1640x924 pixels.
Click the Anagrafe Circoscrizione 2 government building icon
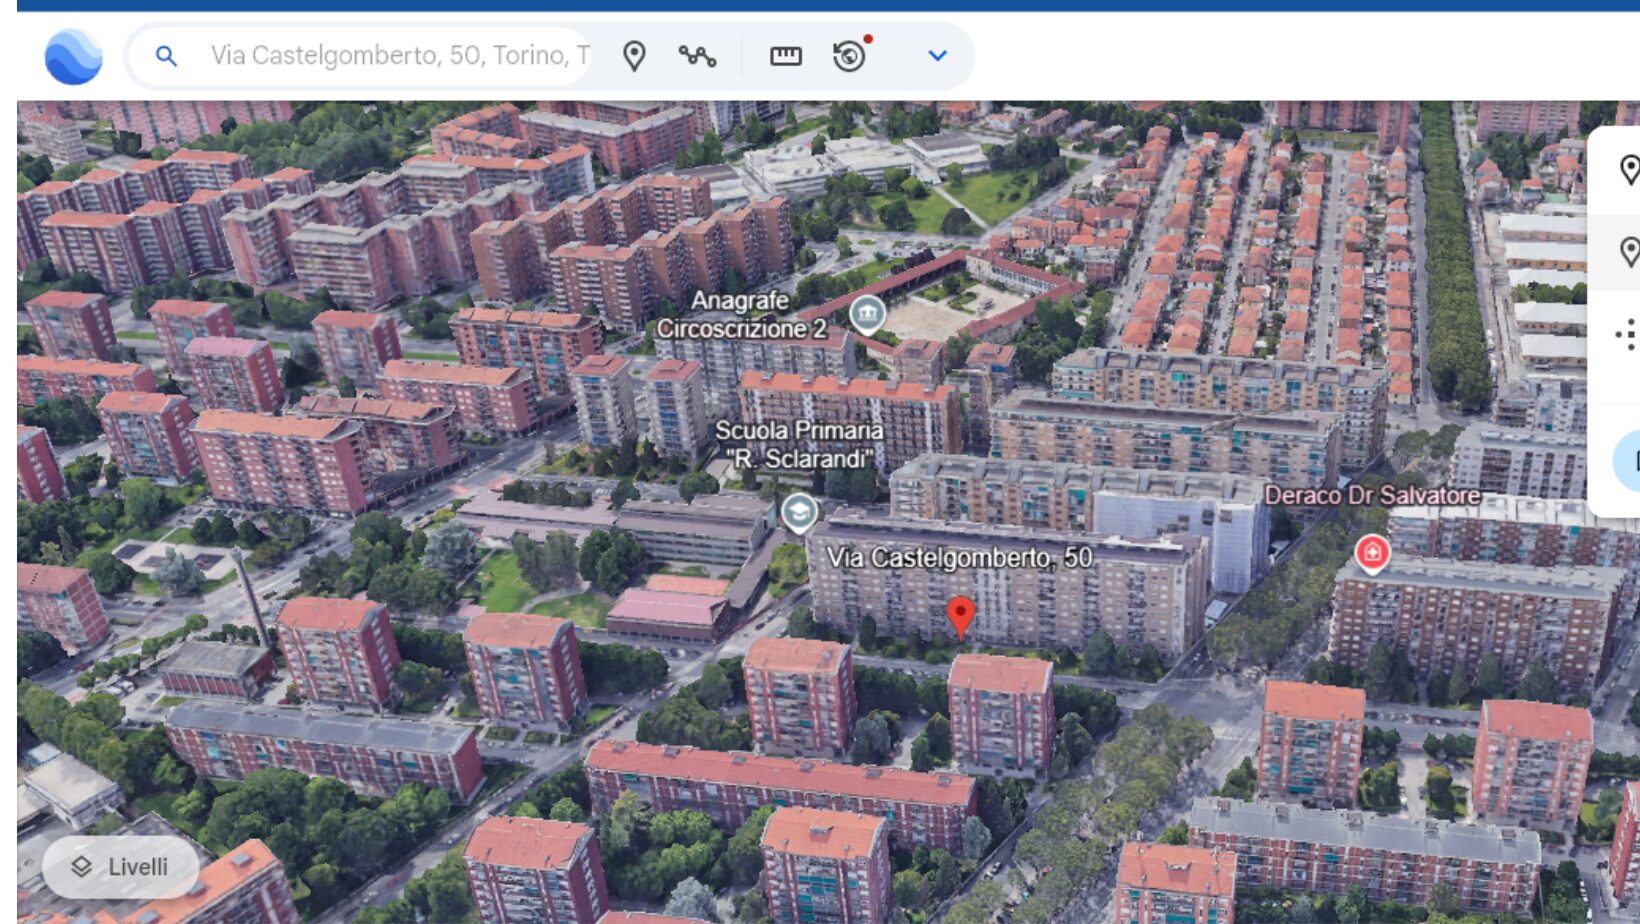pyautogui.click(x=867, y=315)
